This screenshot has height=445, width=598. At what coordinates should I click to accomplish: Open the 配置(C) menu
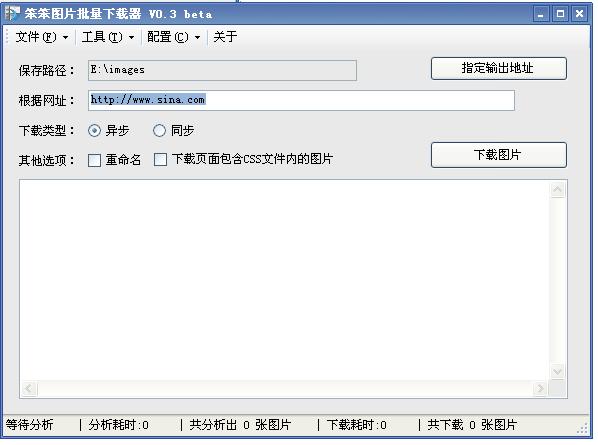coord(174,37)
